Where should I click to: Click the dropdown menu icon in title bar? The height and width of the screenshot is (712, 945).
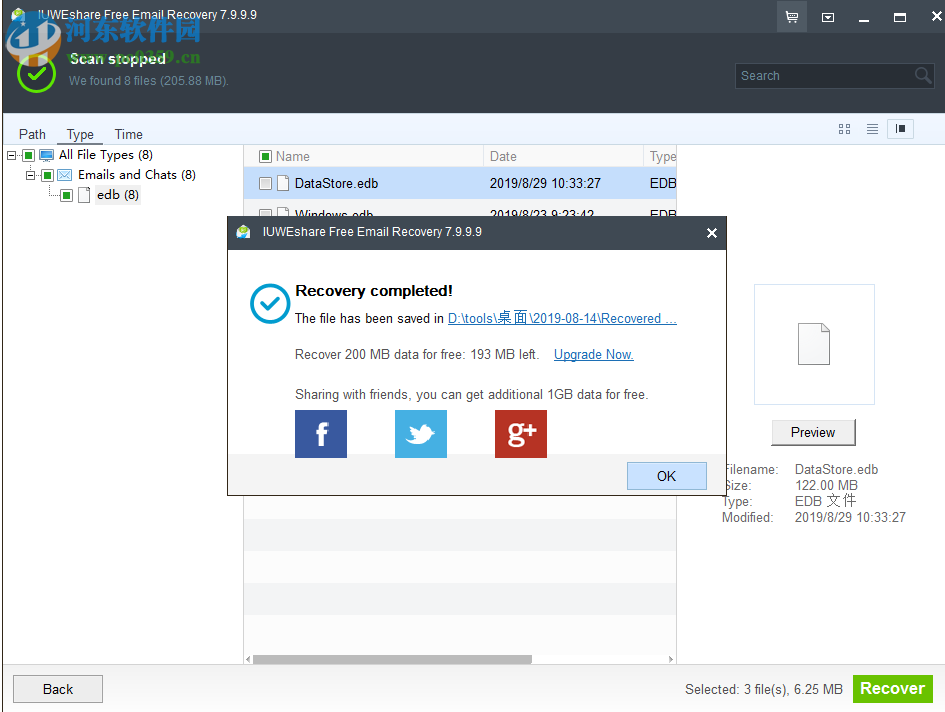point(828,16)
